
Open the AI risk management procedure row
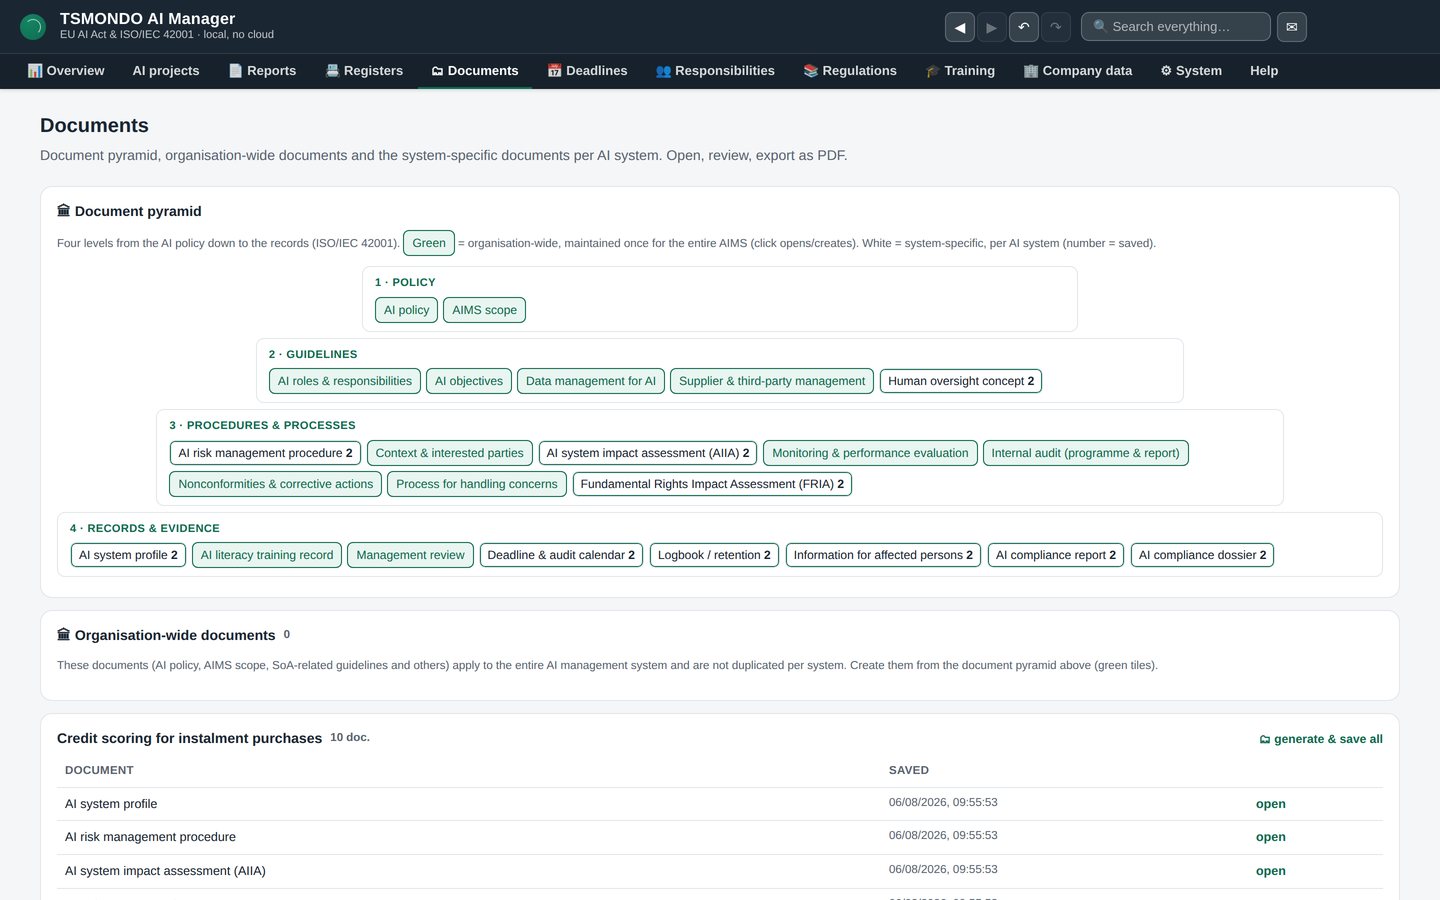[720, 837]
